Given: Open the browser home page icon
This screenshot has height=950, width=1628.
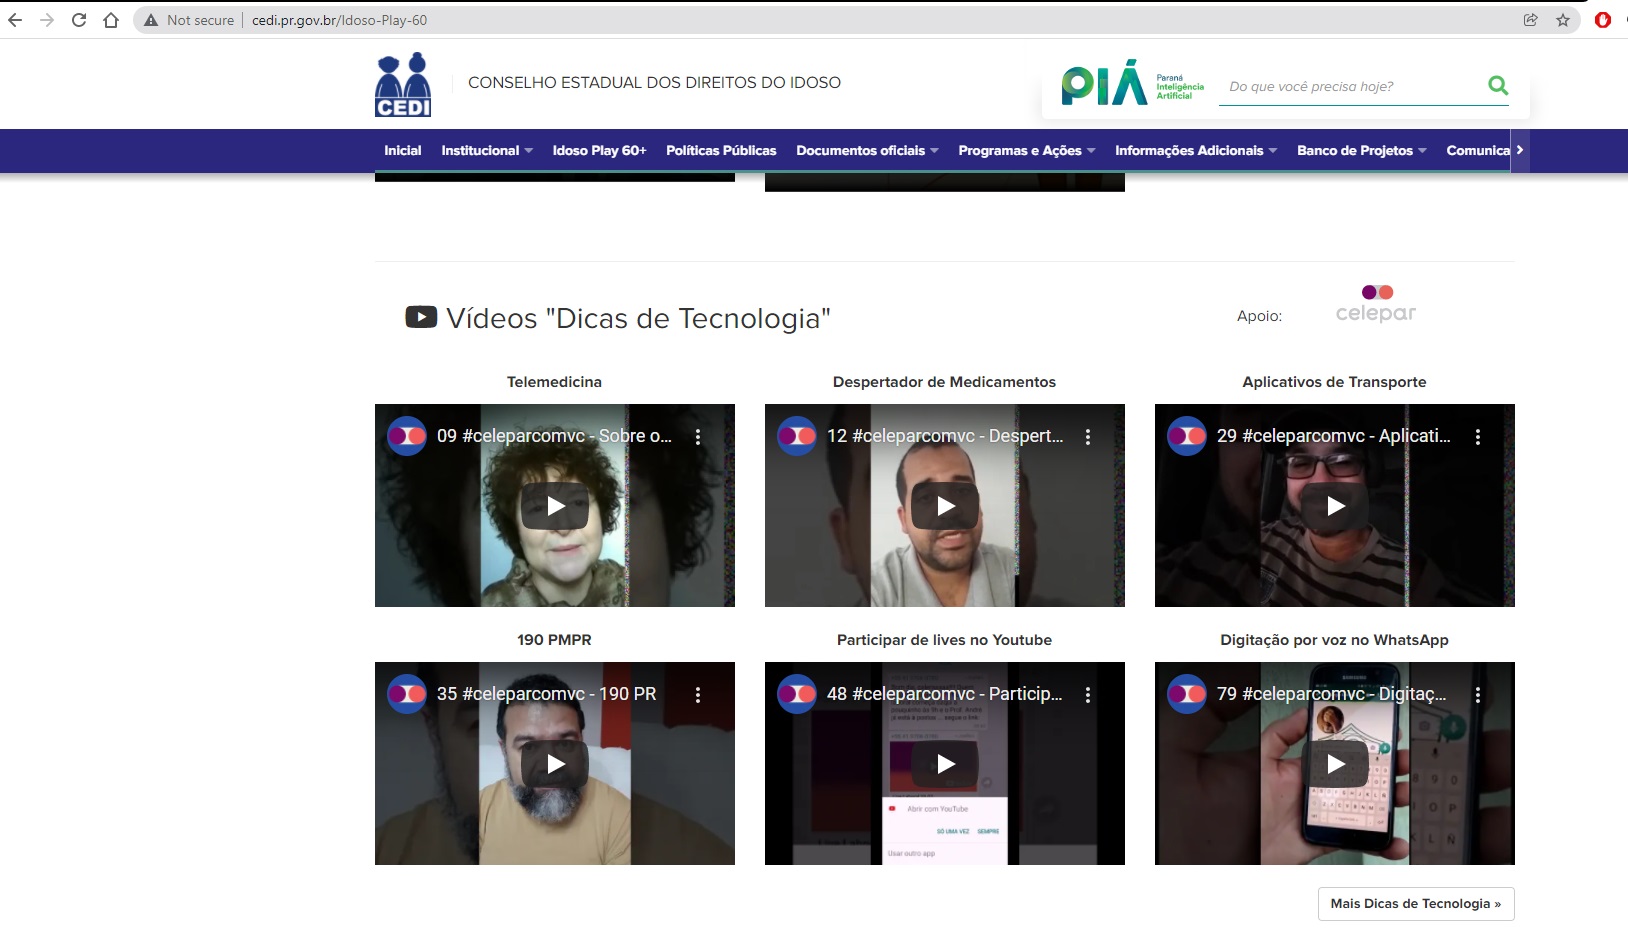Looking at the screenshot, I should 111,20.
